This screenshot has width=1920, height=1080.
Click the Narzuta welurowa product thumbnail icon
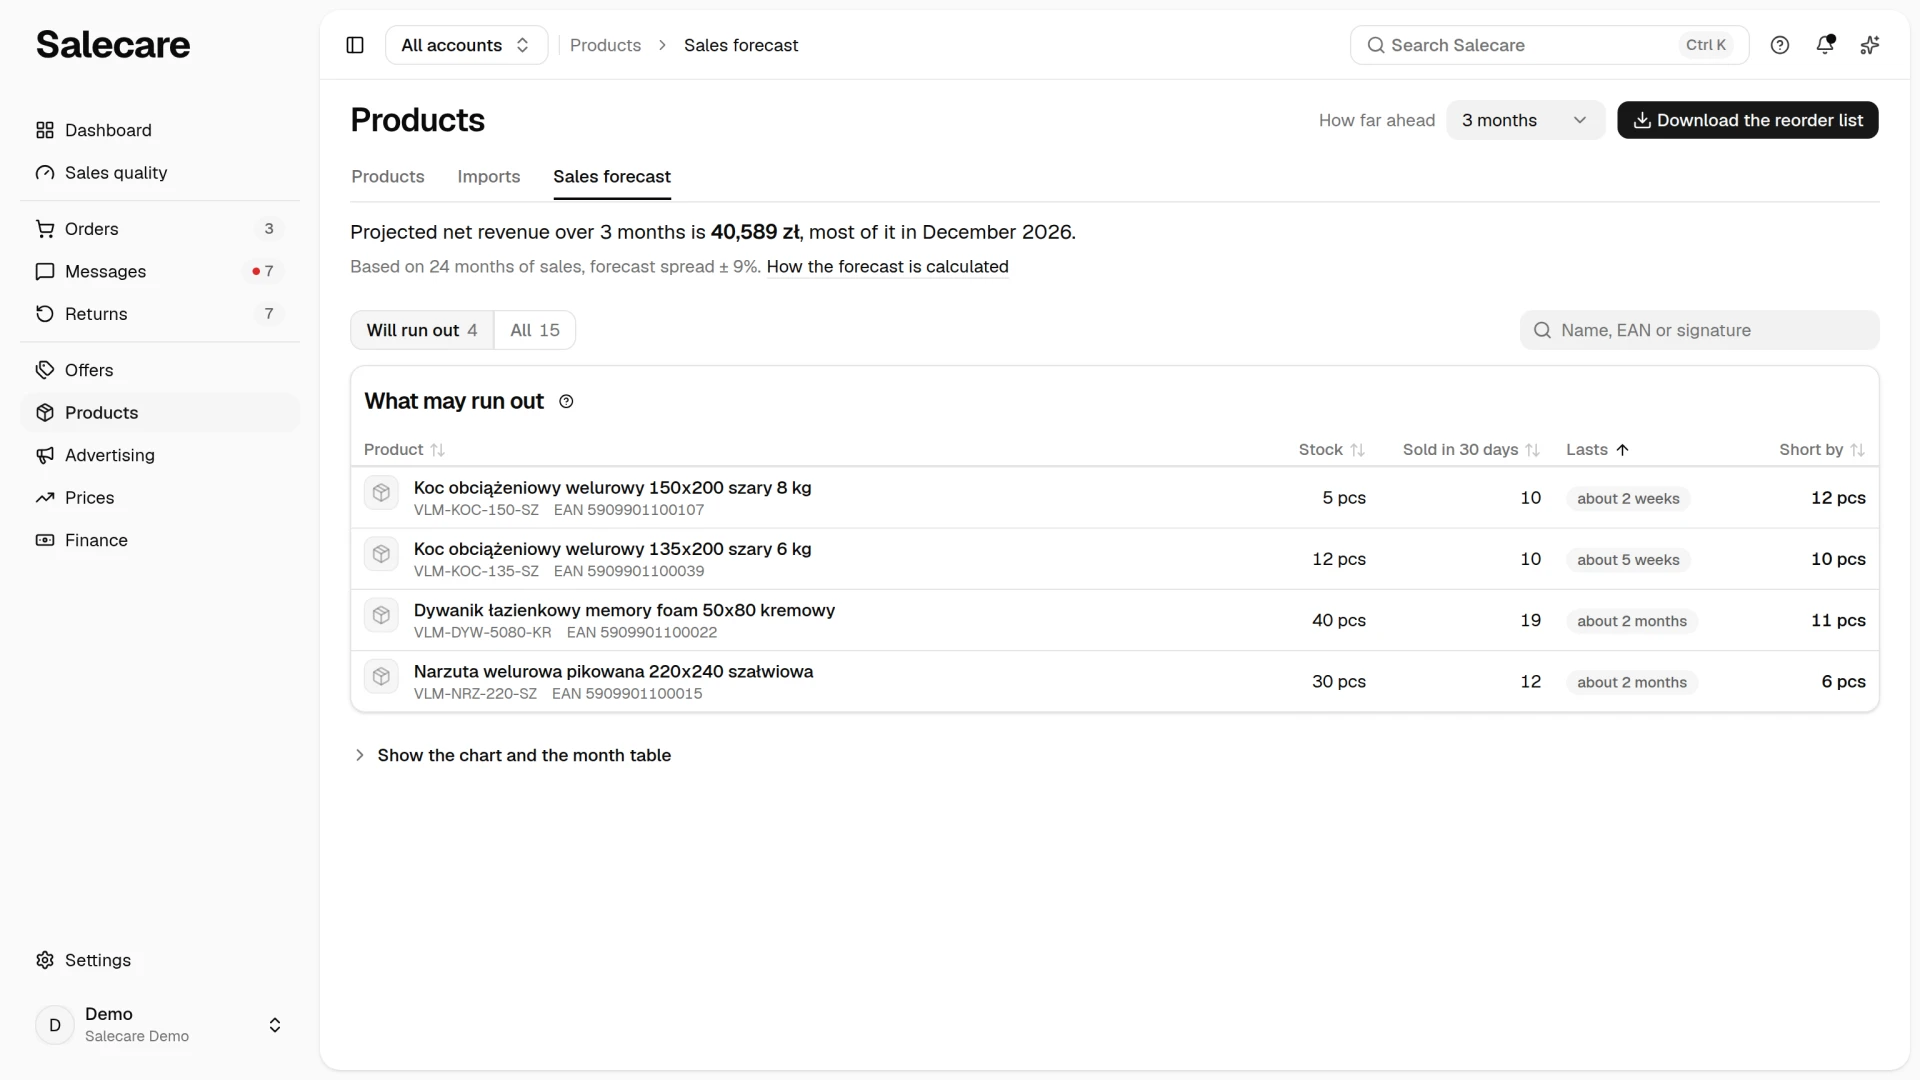click(381, 677)
